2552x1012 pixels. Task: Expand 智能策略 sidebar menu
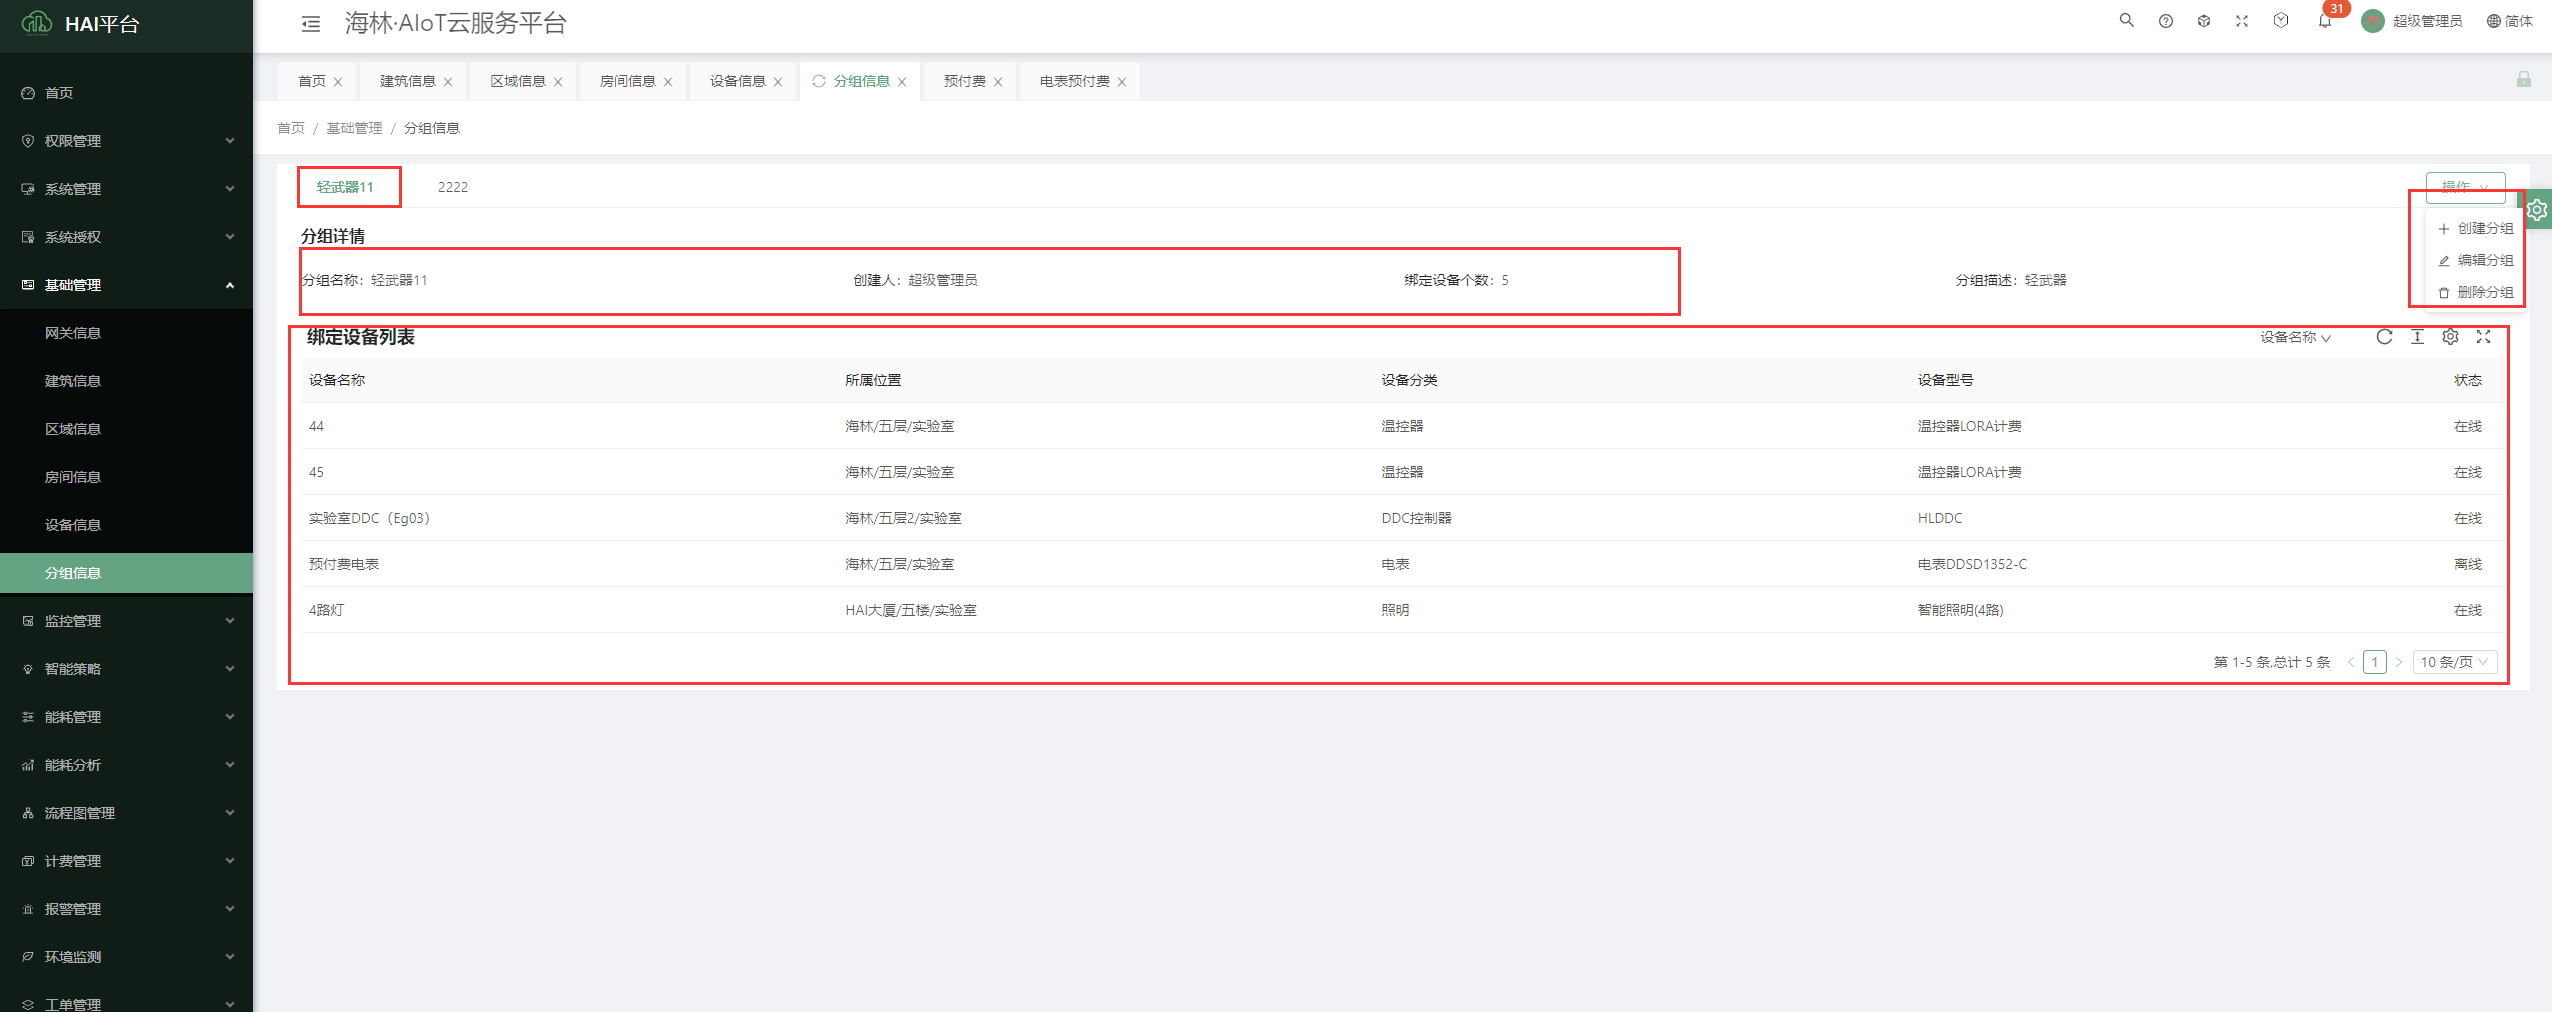coord(126,669)
